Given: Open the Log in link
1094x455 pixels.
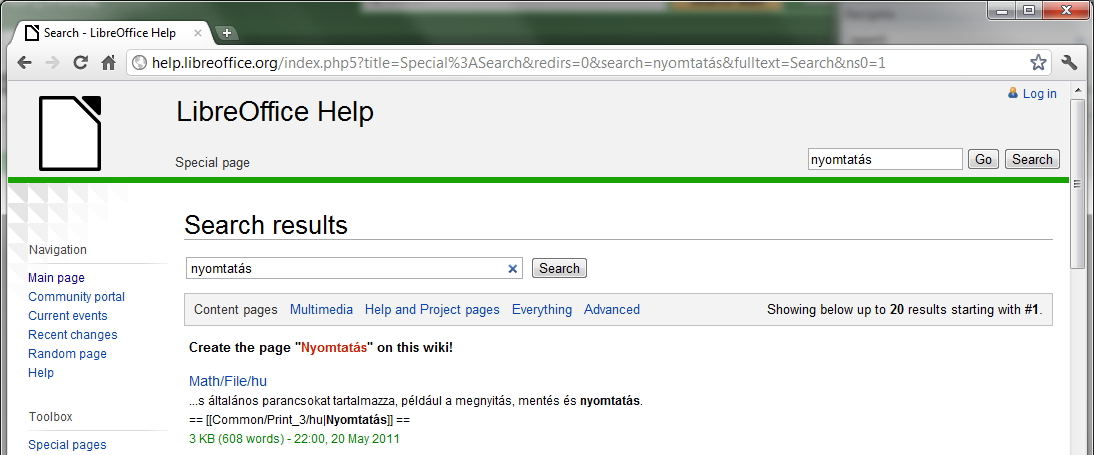Looking at the screenshot, I should pyautogui.click(x=1040, y=94).
